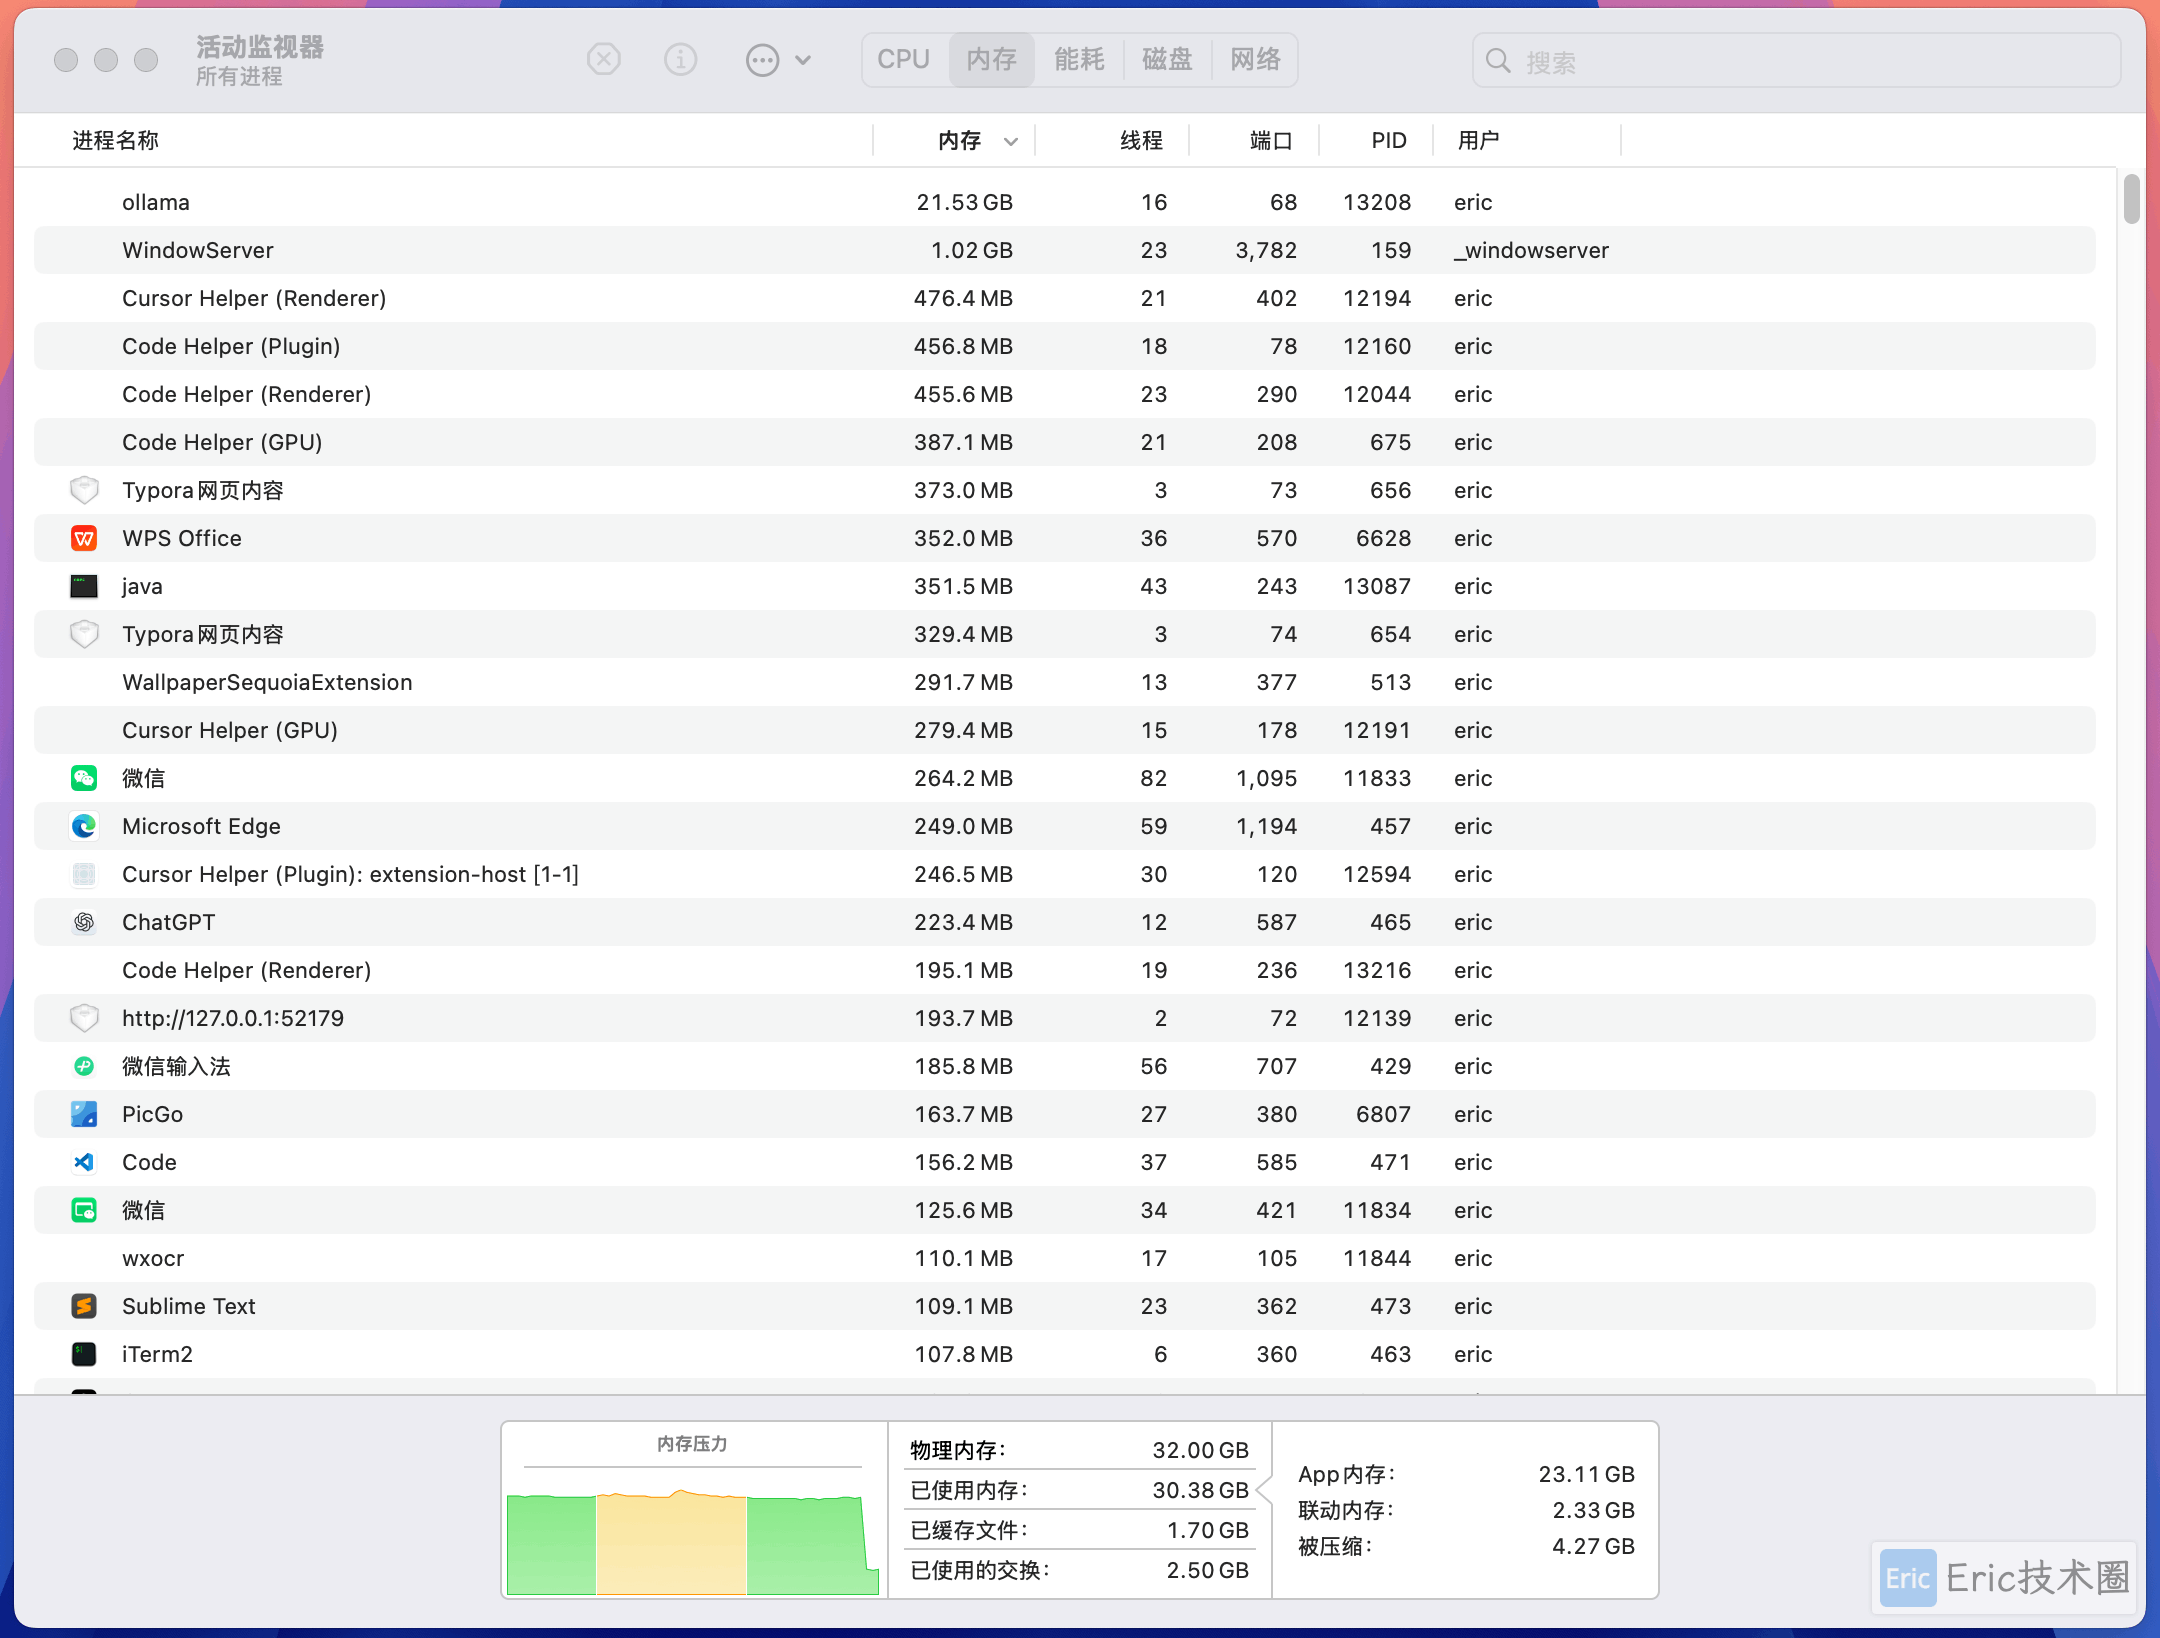
Task: Sort by 线程 column header
Action: tap(1141, 141)
